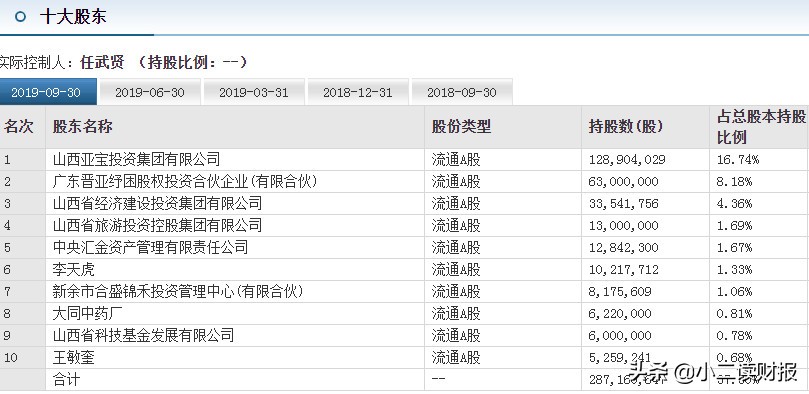809x394 pixels.
Task: Click share count 8,175,609
Action: coord(620,292)
